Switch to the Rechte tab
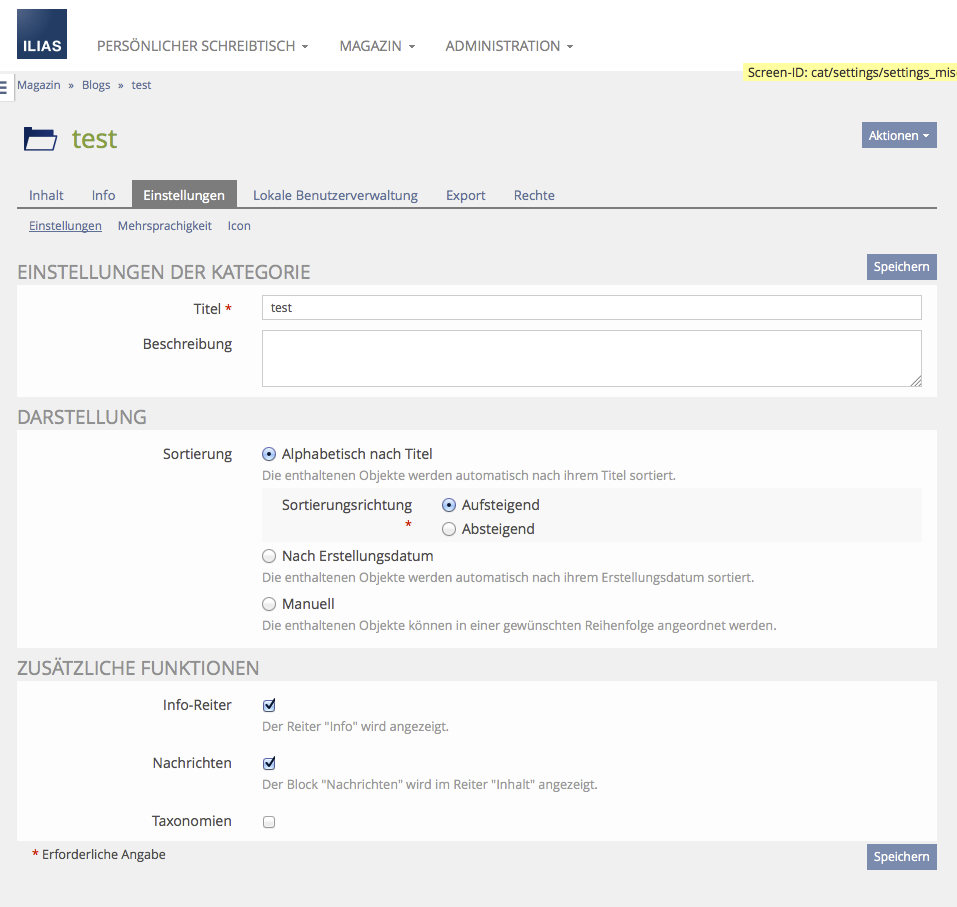 [x=534, y=195]
